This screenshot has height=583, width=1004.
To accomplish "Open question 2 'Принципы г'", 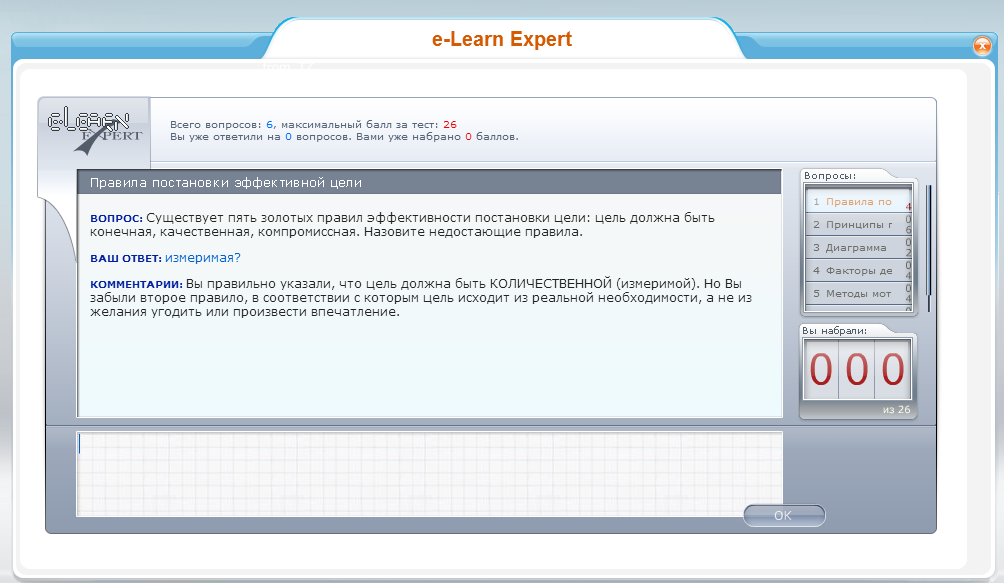I will 858,225.
